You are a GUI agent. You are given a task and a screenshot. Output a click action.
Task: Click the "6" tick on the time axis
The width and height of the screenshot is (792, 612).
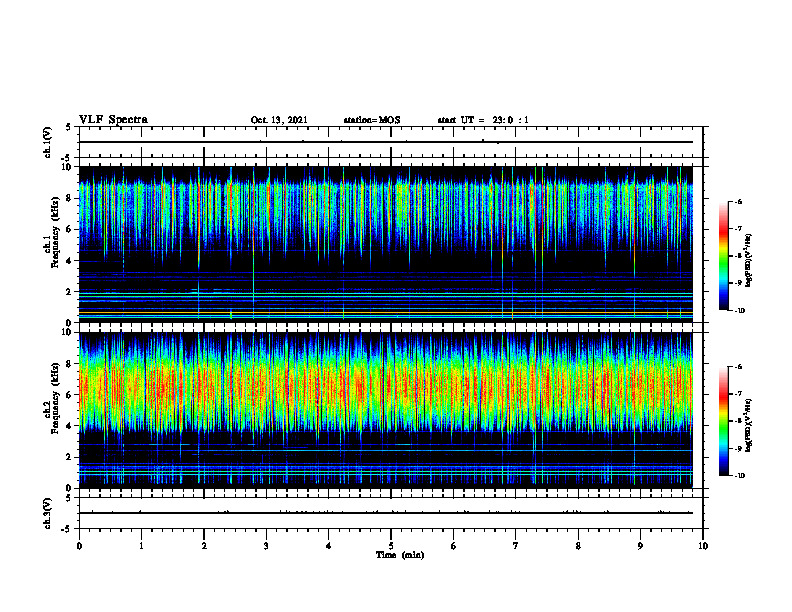pyautogui.click(x=454, y=546)
